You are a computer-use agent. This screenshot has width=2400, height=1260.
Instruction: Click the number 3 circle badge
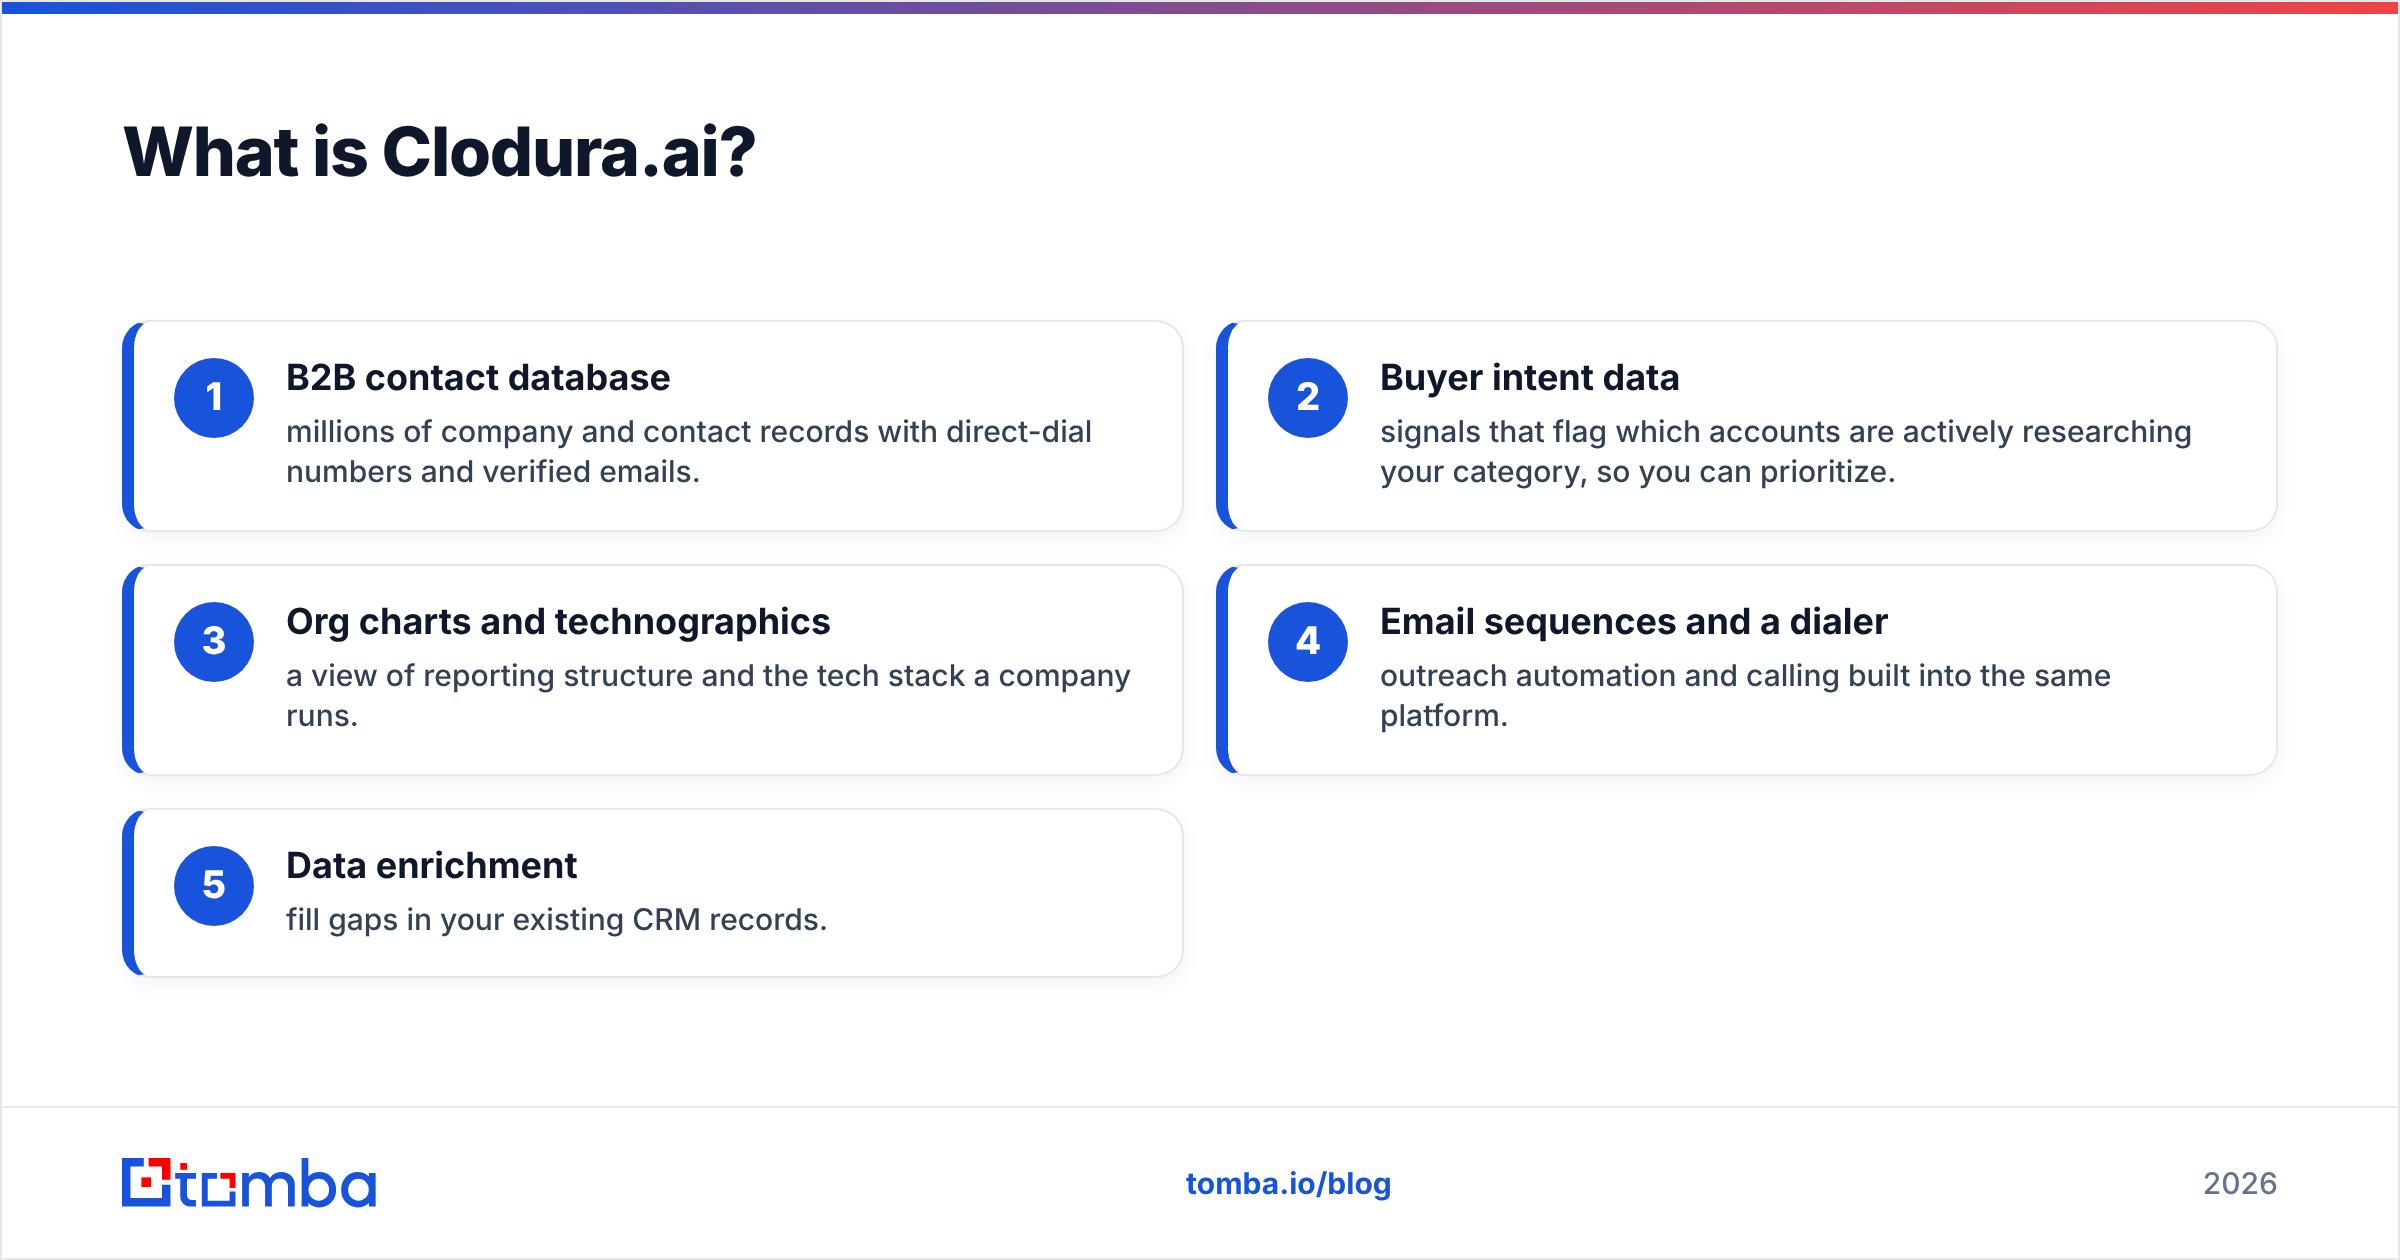tap(214, 641)
